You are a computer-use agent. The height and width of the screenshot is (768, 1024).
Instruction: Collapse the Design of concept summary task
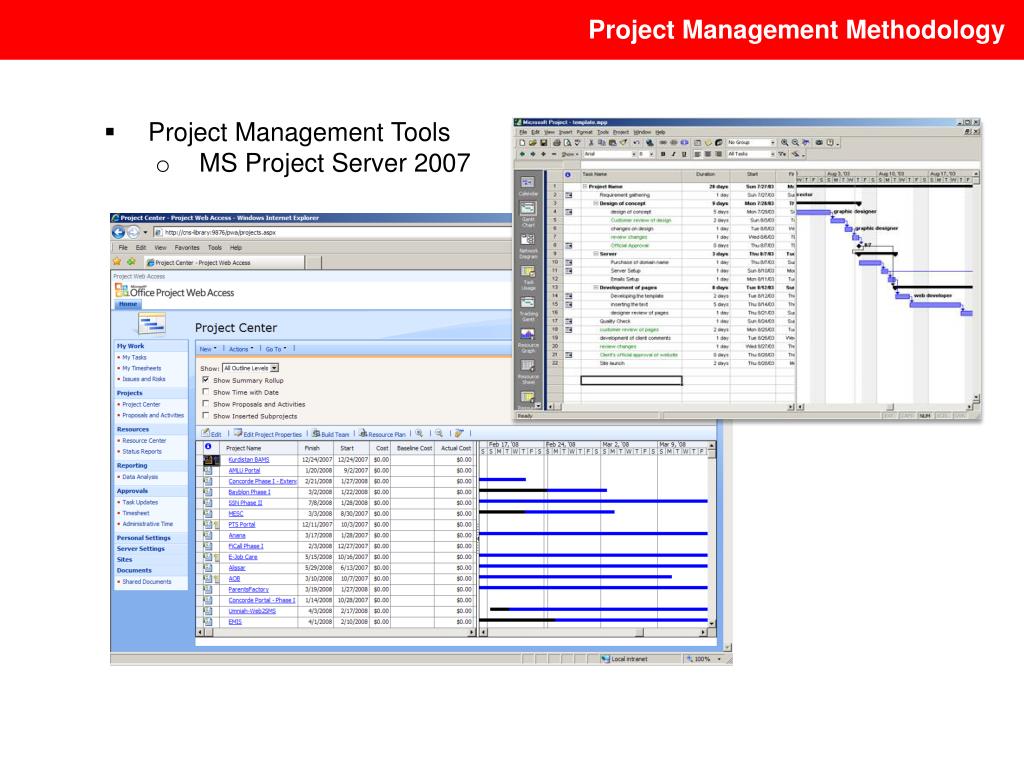595,203
